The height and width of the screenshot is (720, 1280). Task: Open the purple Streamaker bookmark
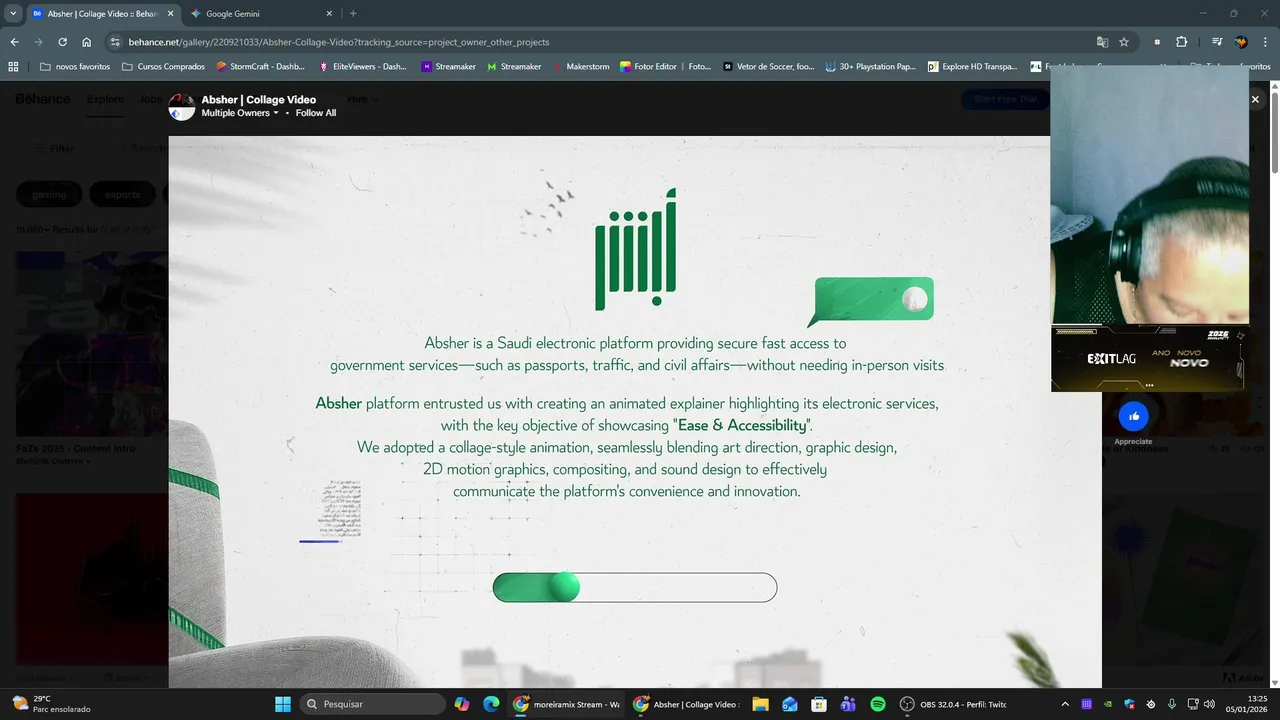(x=449, y=67)
